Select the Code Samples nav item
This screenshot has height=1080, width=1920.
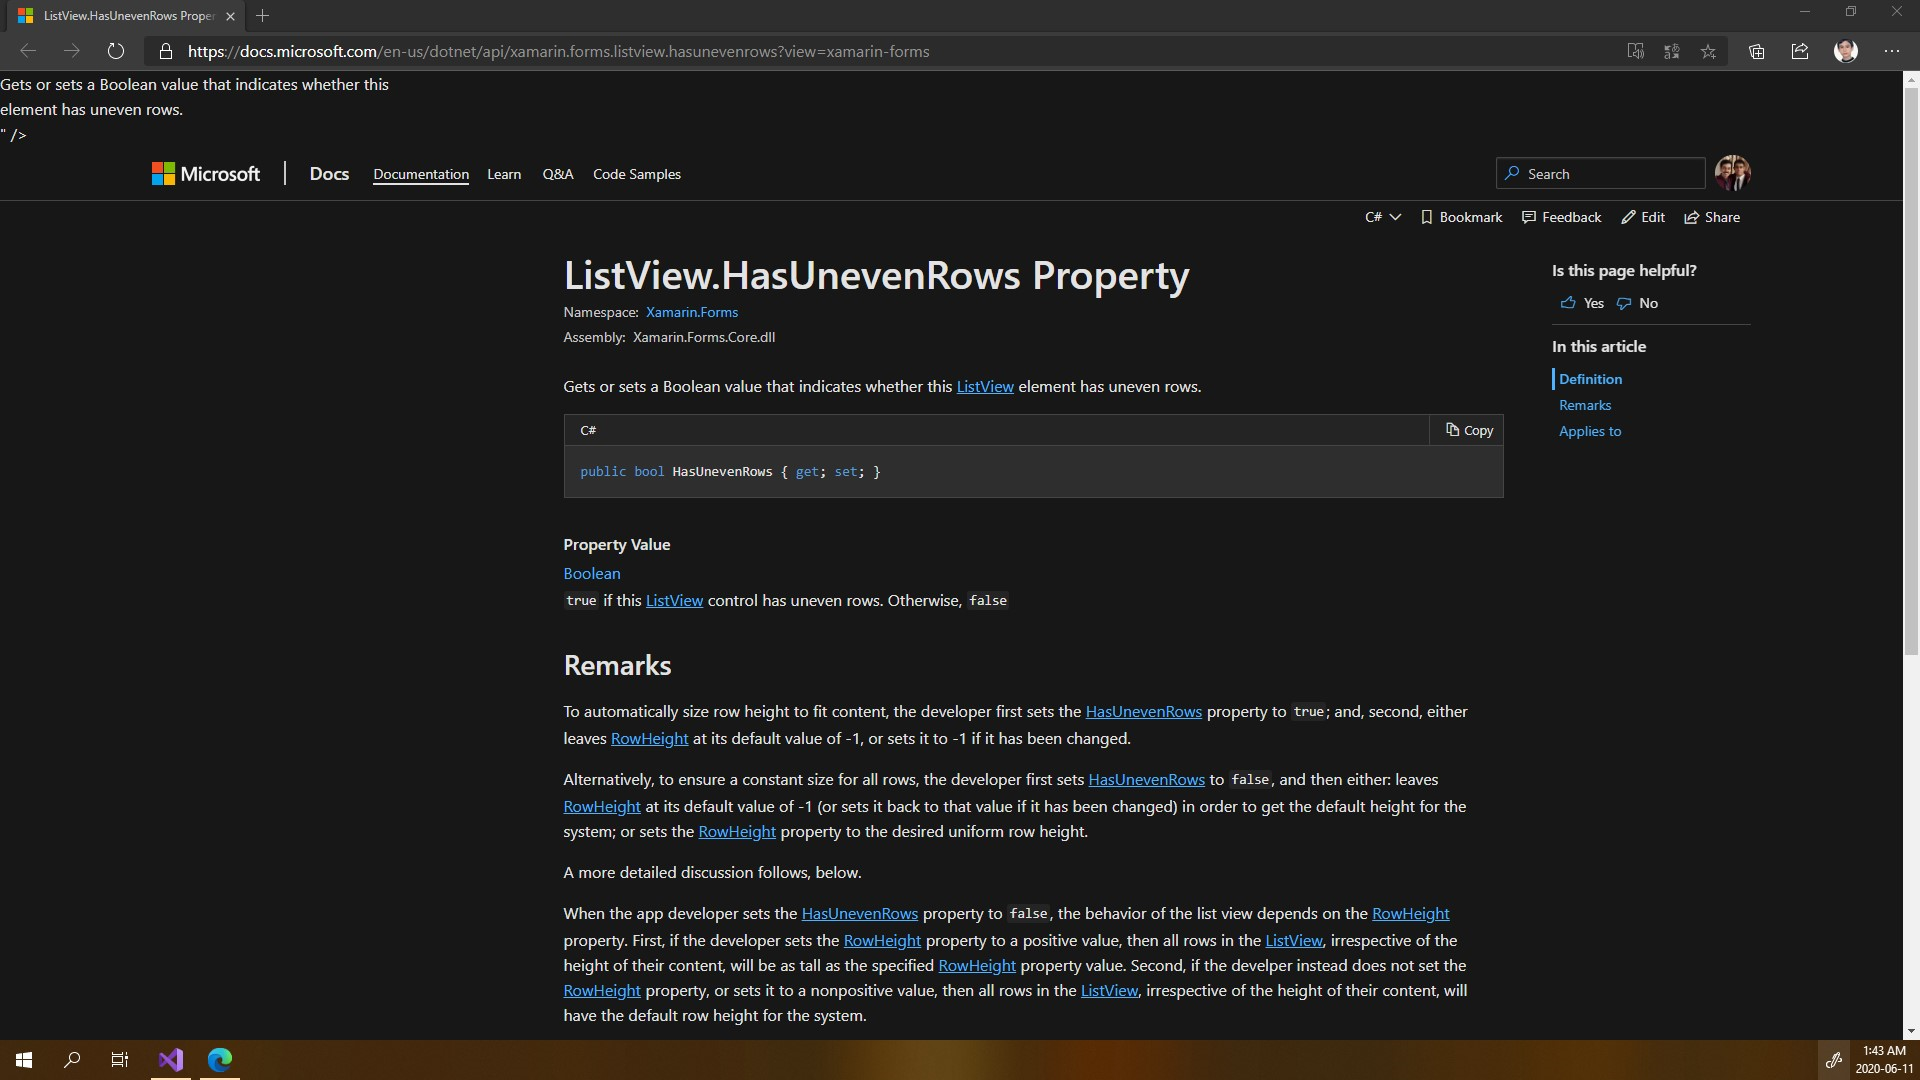637,174
